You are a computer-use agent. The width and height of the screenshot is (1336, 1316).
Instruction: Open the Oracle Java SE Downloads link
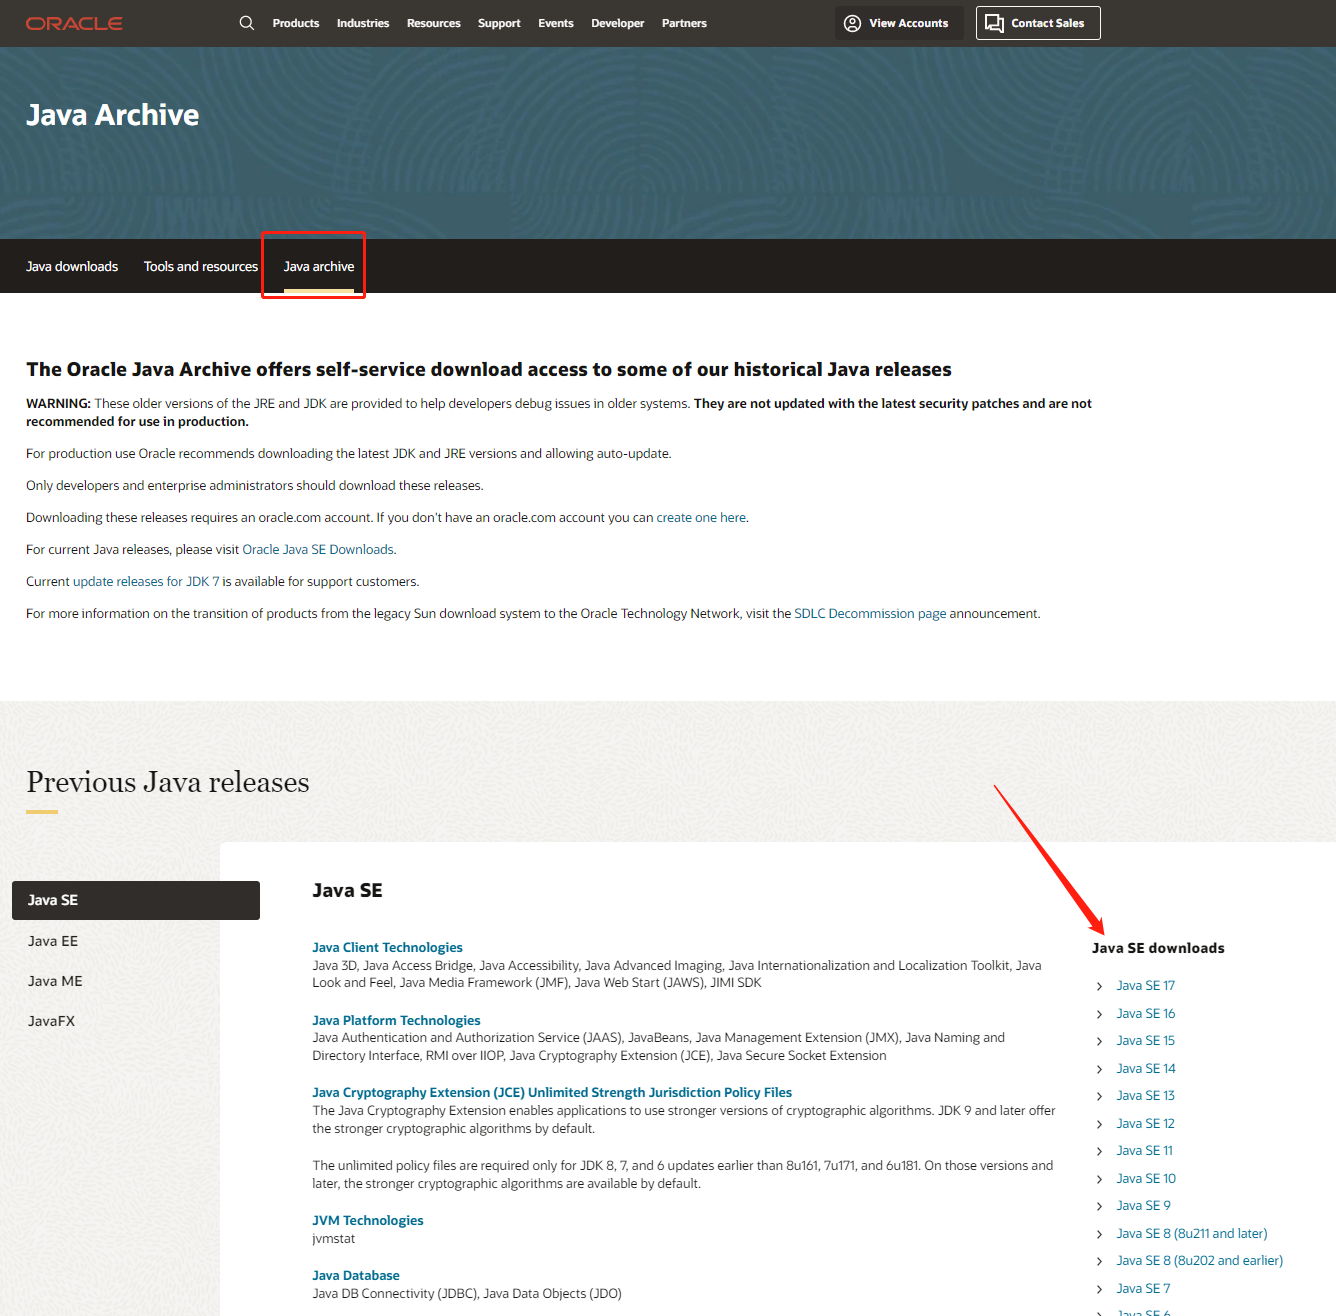point(318,549)
